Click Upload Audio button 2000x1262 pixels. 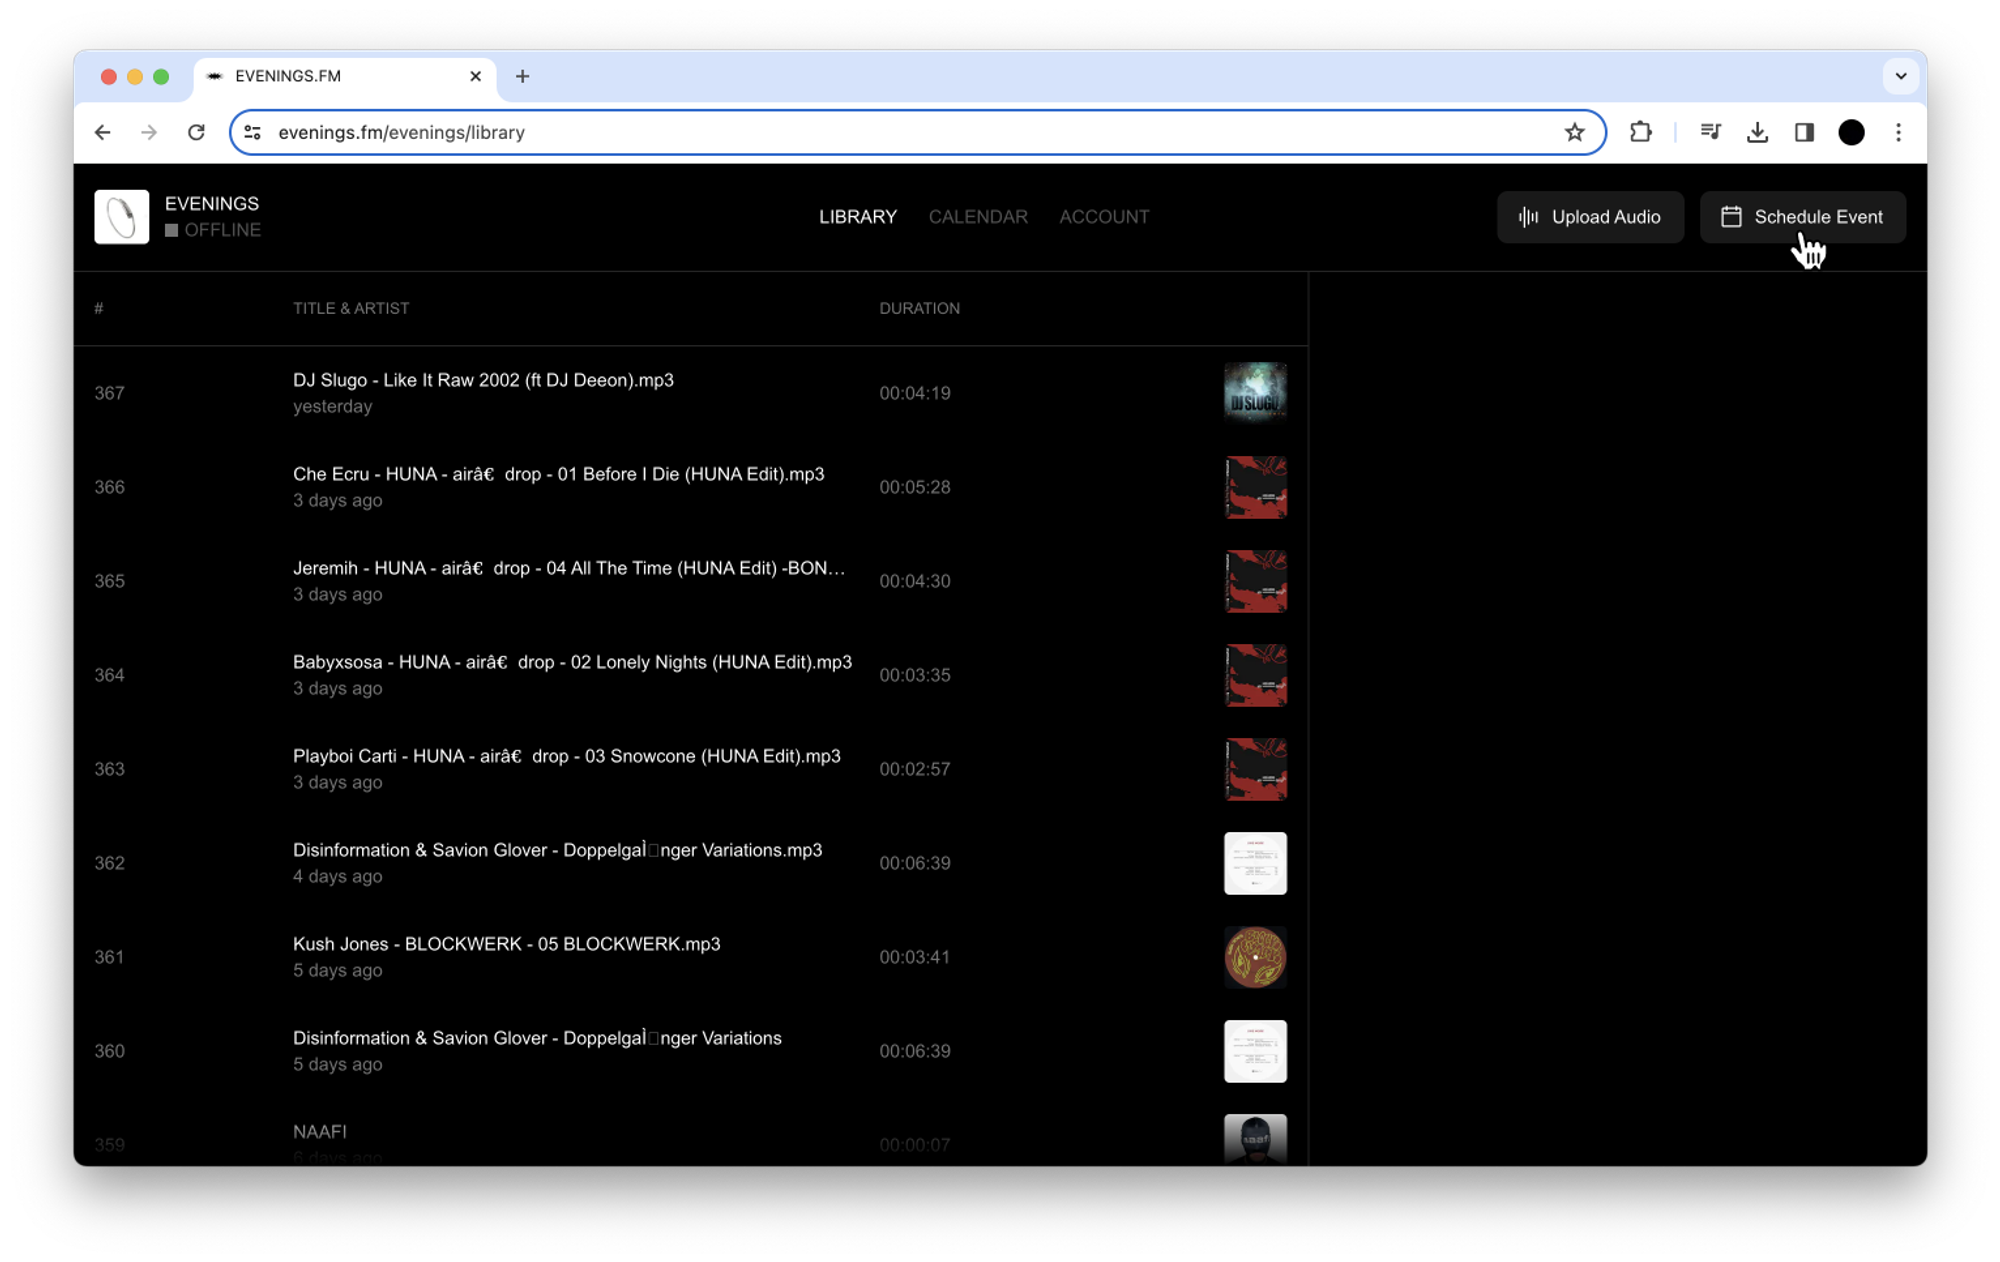pyautogui.click(x=1590, y=217)
